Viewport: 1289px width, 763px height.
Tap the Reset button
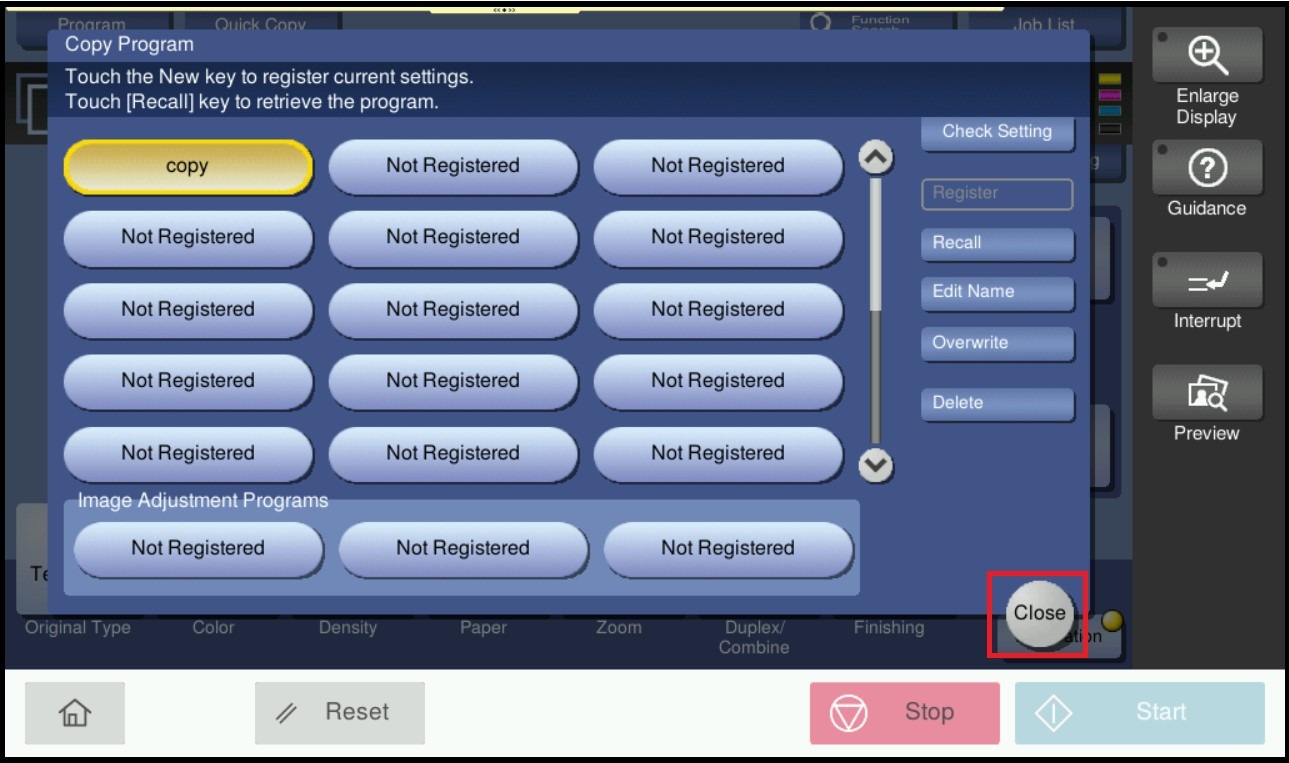[x=340, y=713]
